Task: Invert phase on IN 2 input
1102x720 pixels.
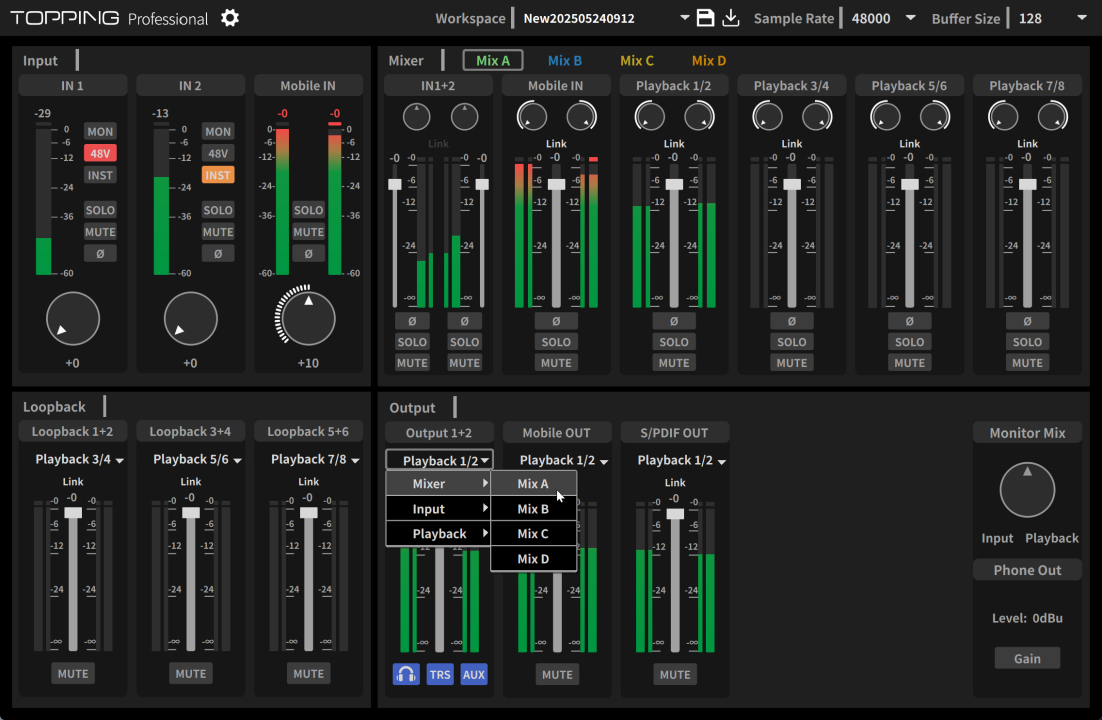Action: [218, 254]
